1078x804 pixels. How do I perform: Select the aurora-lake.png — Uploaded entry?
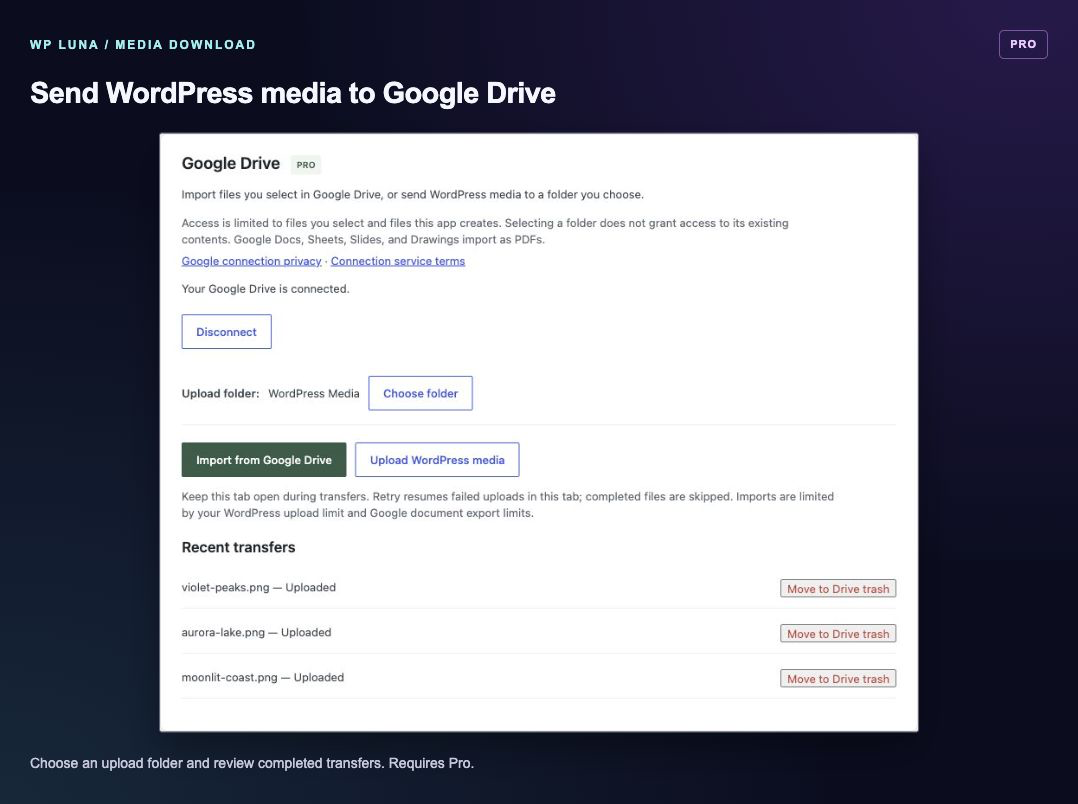256,632
